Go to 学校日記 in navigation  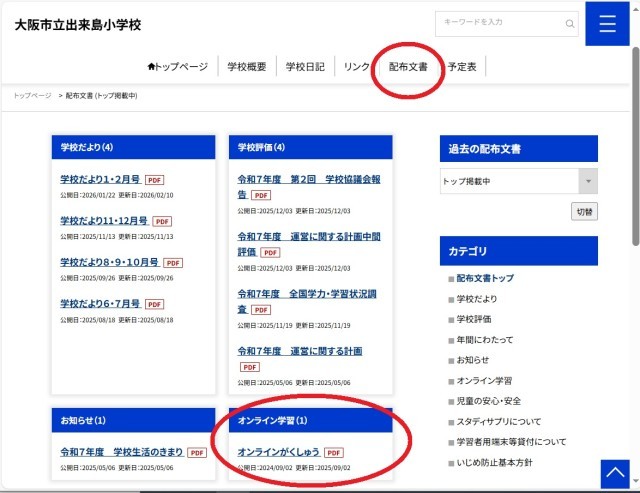tap(305, 67)
